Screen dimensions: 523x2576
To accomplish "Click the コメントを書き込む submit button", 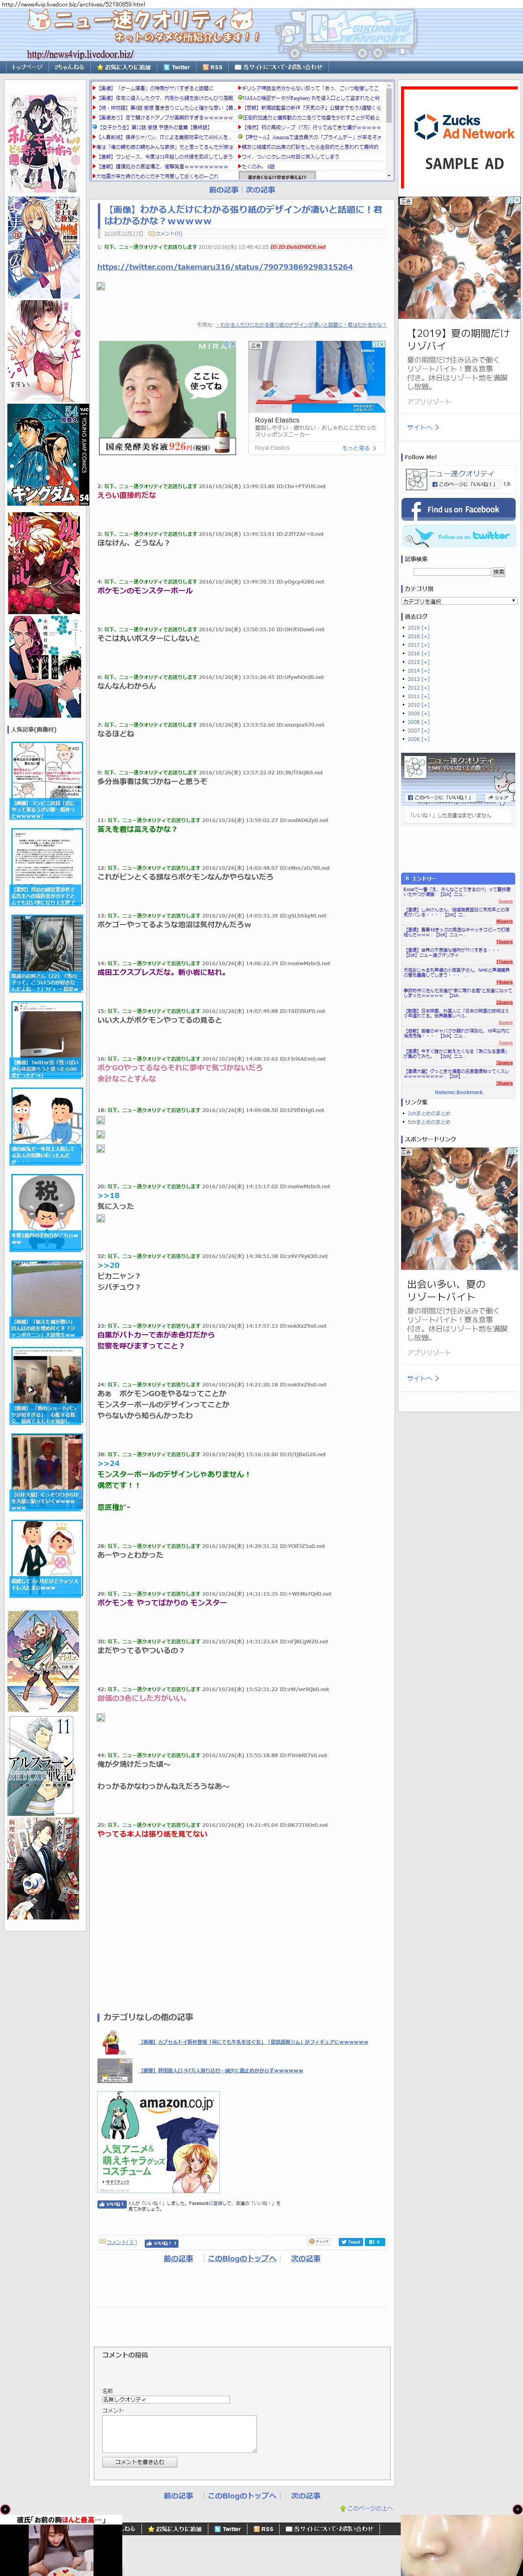I will pyautogui.click(x=139, y=2461).
